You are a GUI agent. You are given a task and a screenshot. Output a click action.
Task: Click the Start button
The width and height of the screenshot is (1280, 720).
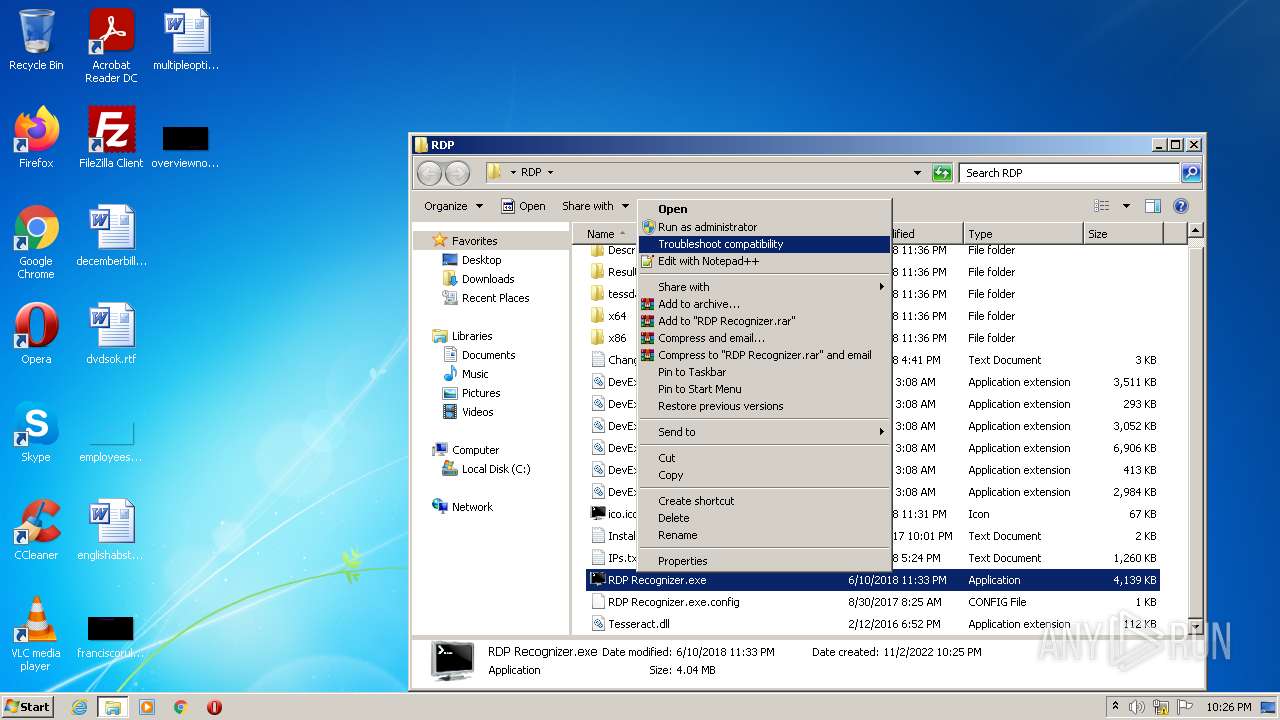click(x=28, y=706)
